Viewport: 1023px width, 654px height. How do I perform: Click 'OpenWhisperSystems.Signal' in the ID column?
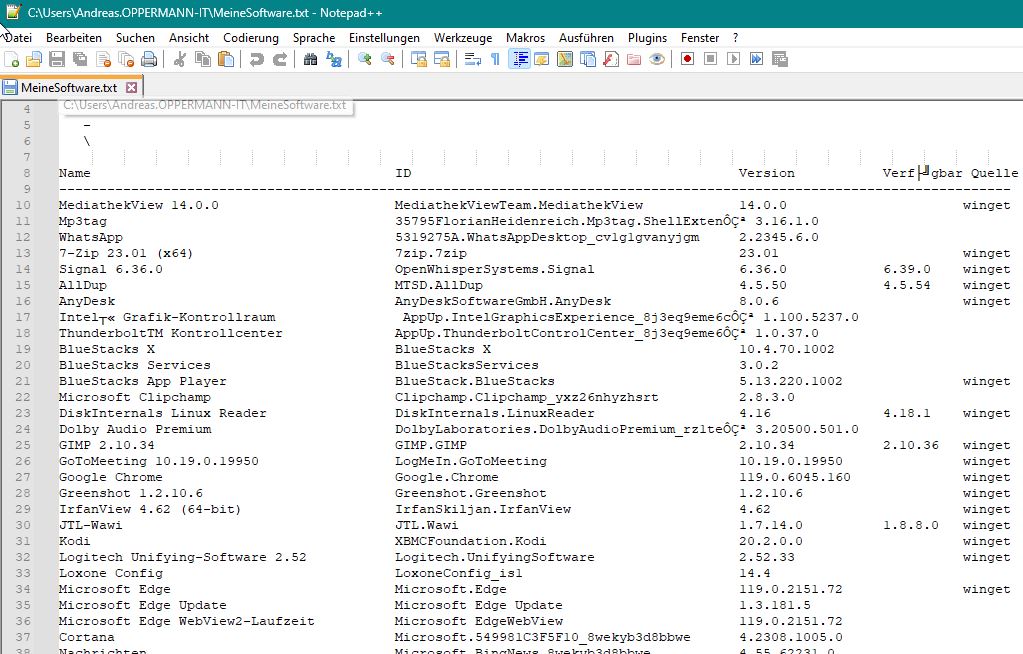click(x=495, y=269)
